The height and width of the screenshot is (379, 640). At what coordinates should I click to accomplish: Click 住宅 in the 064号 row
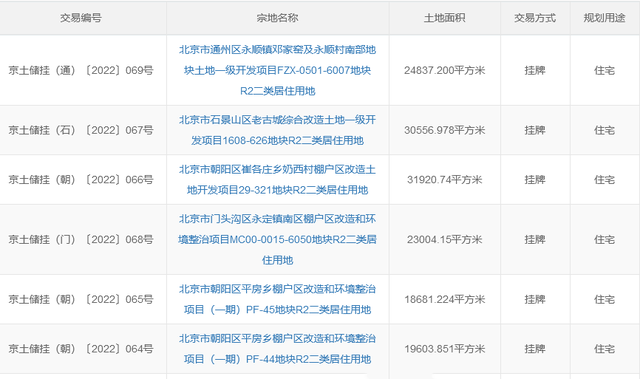coord(604,349)
